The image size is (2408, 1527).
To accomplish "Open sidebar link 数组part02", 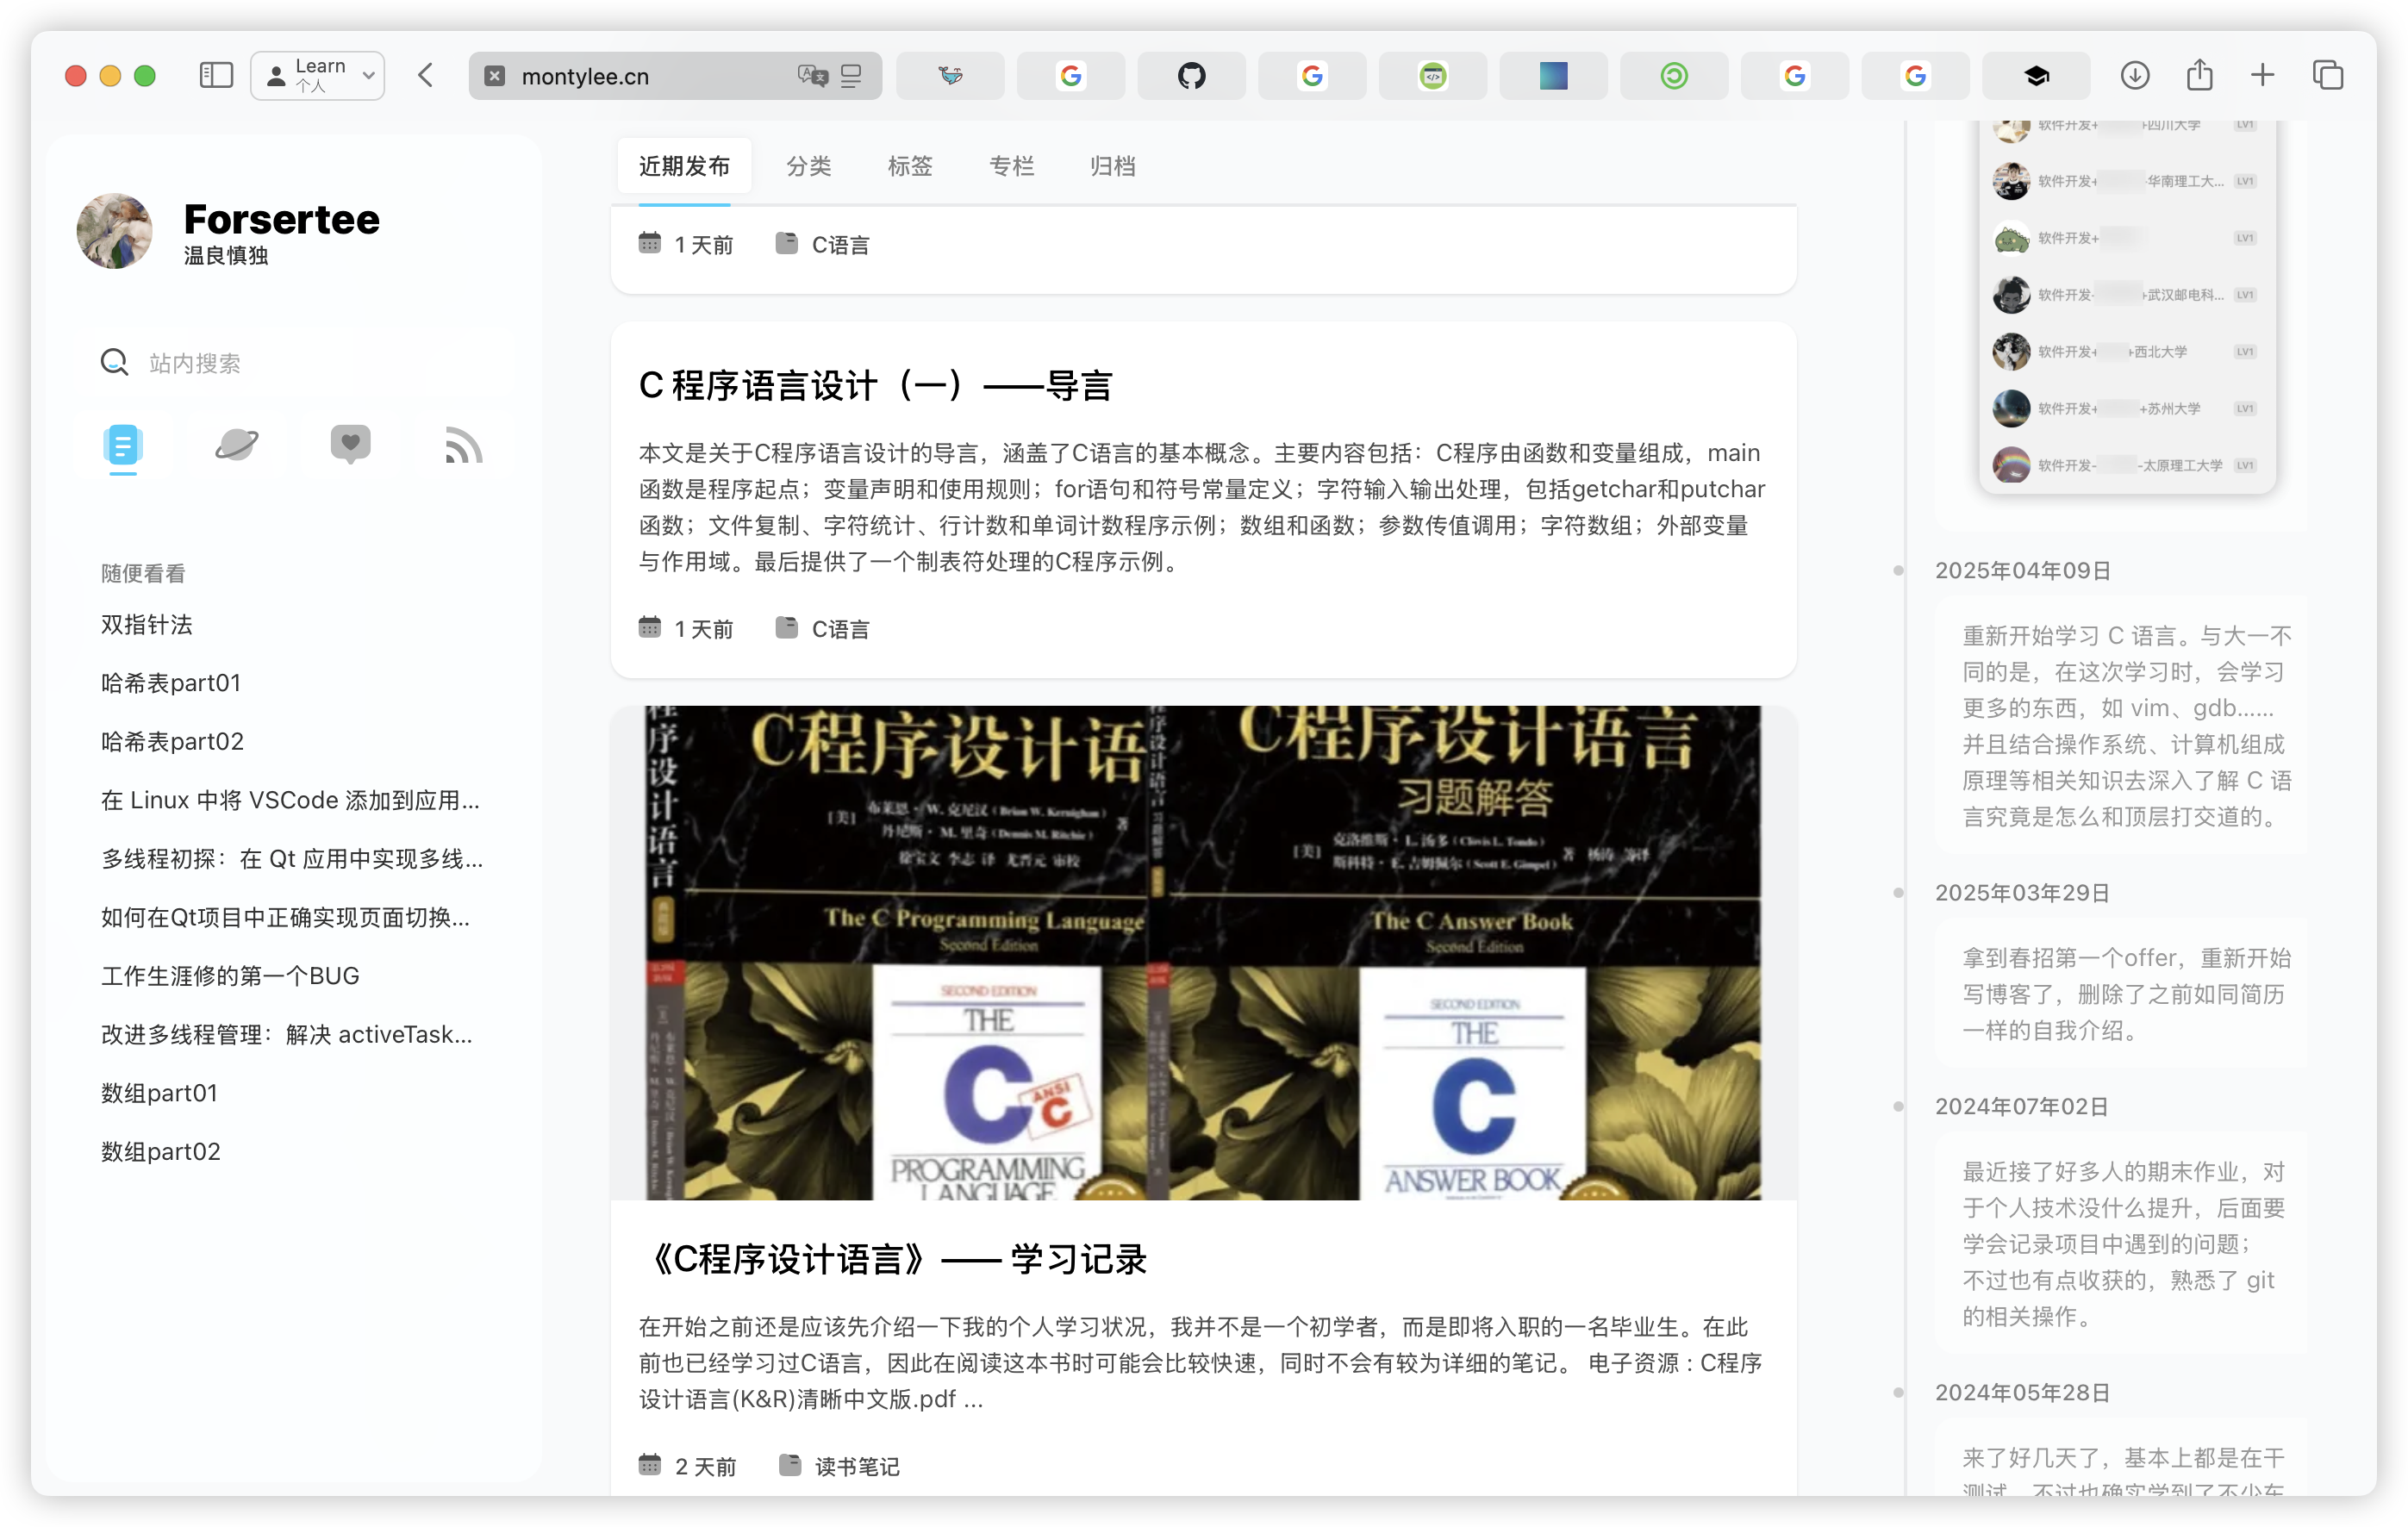I will point(161,1152).
